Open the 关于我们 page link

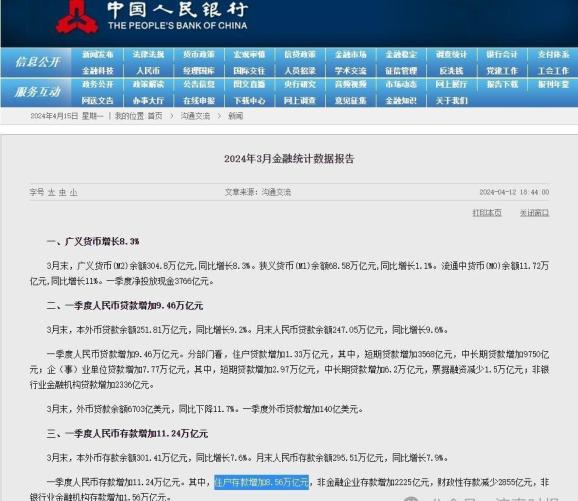[x=452, y=101]
